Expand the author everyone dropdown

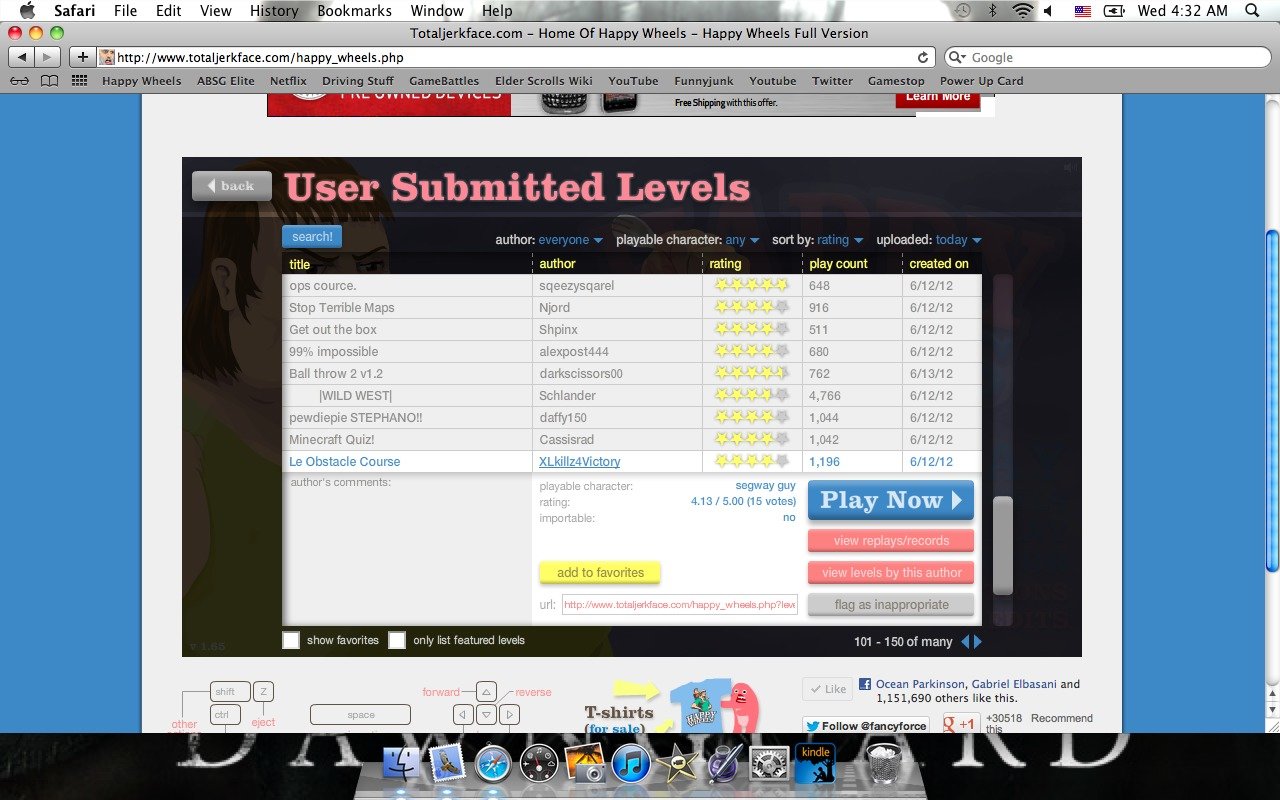[x=570, y=240]
